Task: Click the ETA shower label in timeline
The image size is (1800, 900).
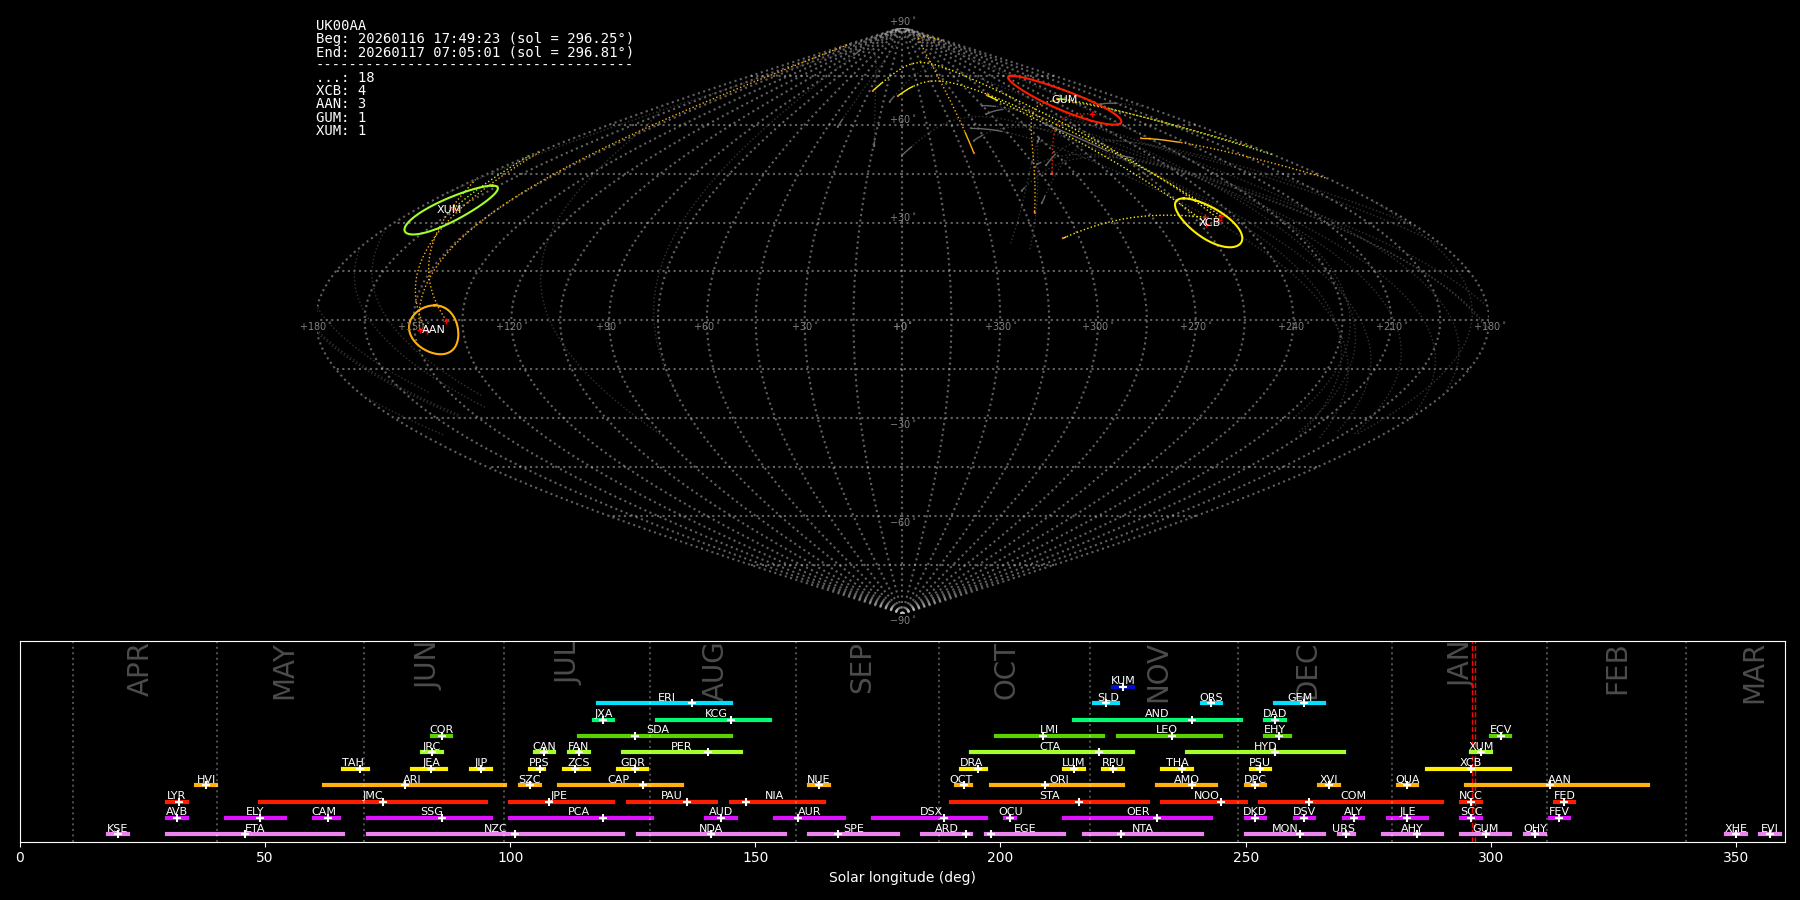Action: tap(255, 829)
